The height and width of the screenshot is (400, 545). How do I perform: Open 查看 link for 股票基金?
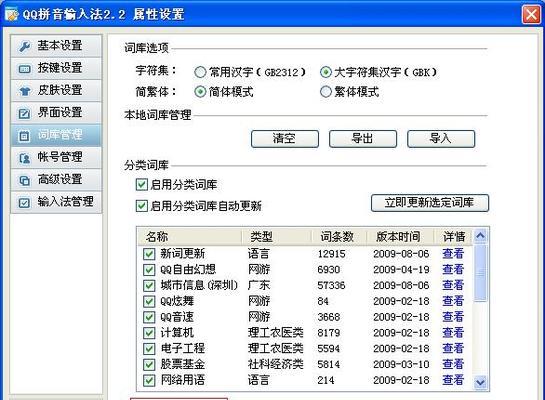coord(453,365)
